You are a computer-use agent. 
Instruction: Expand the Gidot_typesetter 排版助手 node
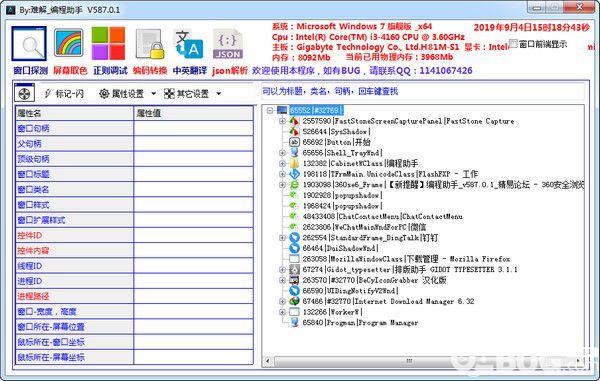(x=282, y=269)
